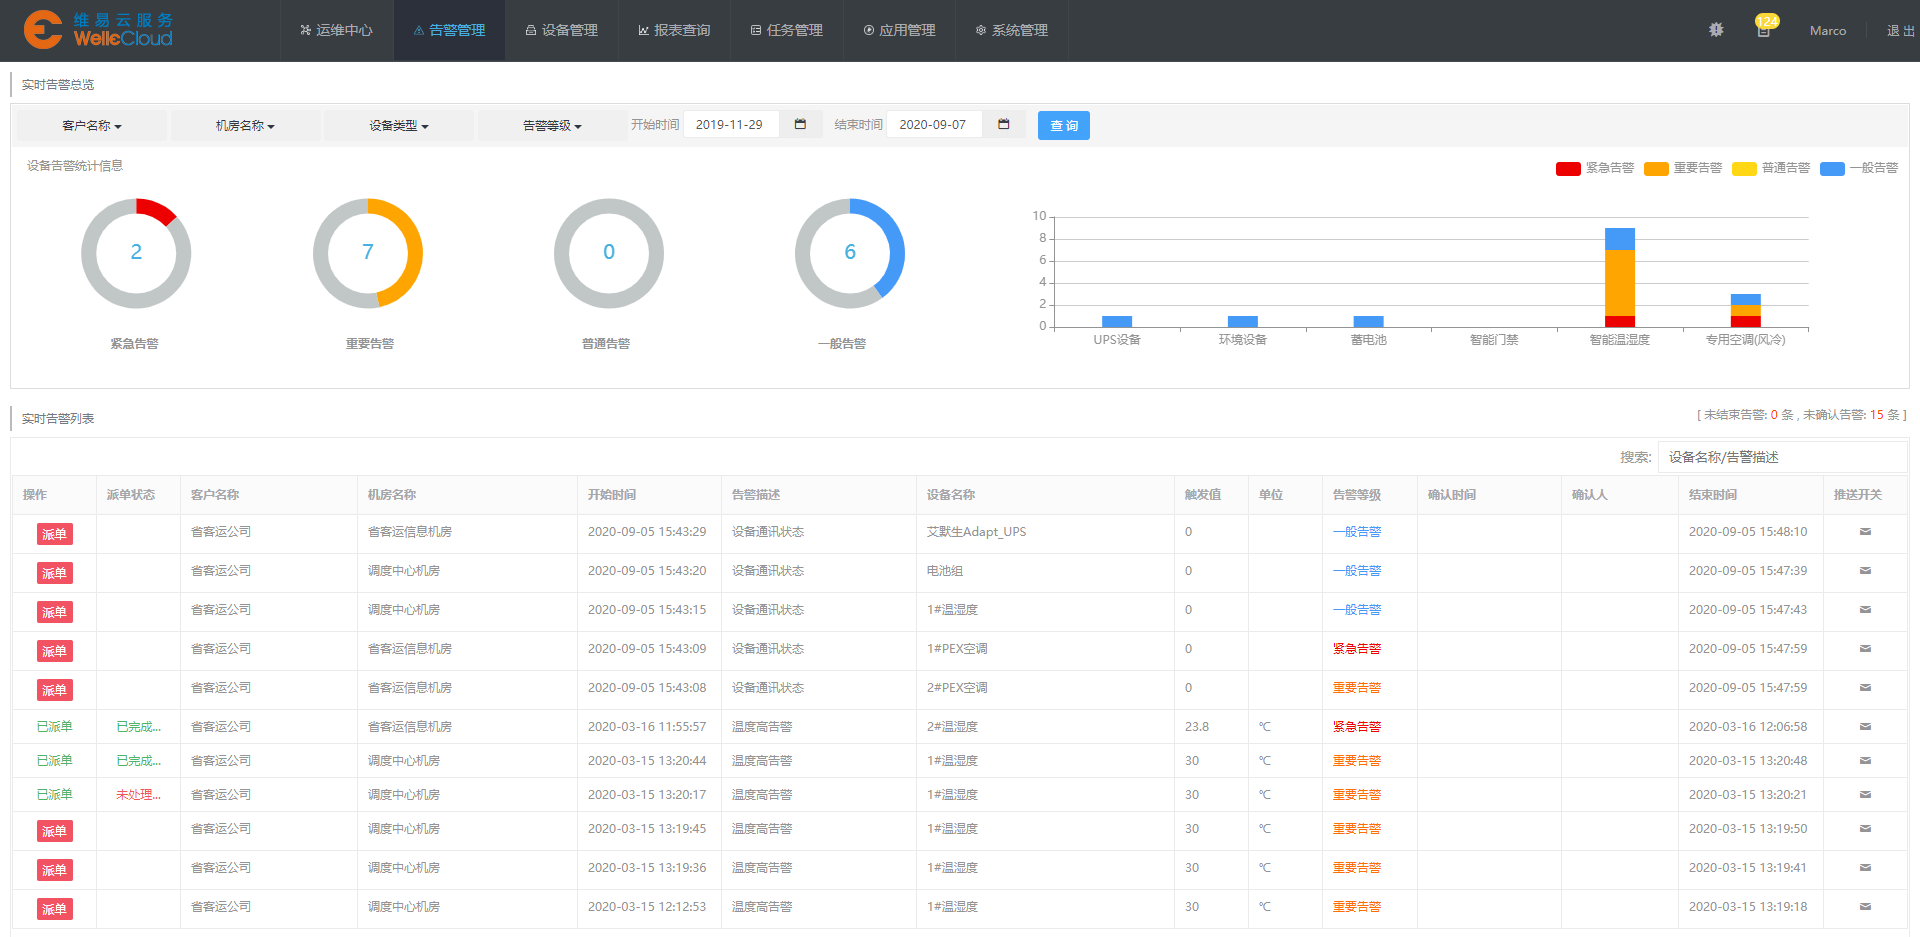The height and width of the screenshot is (937, 1920).
Task: Expand the 机房名称 dropdown filter
Action: point(245,126)
